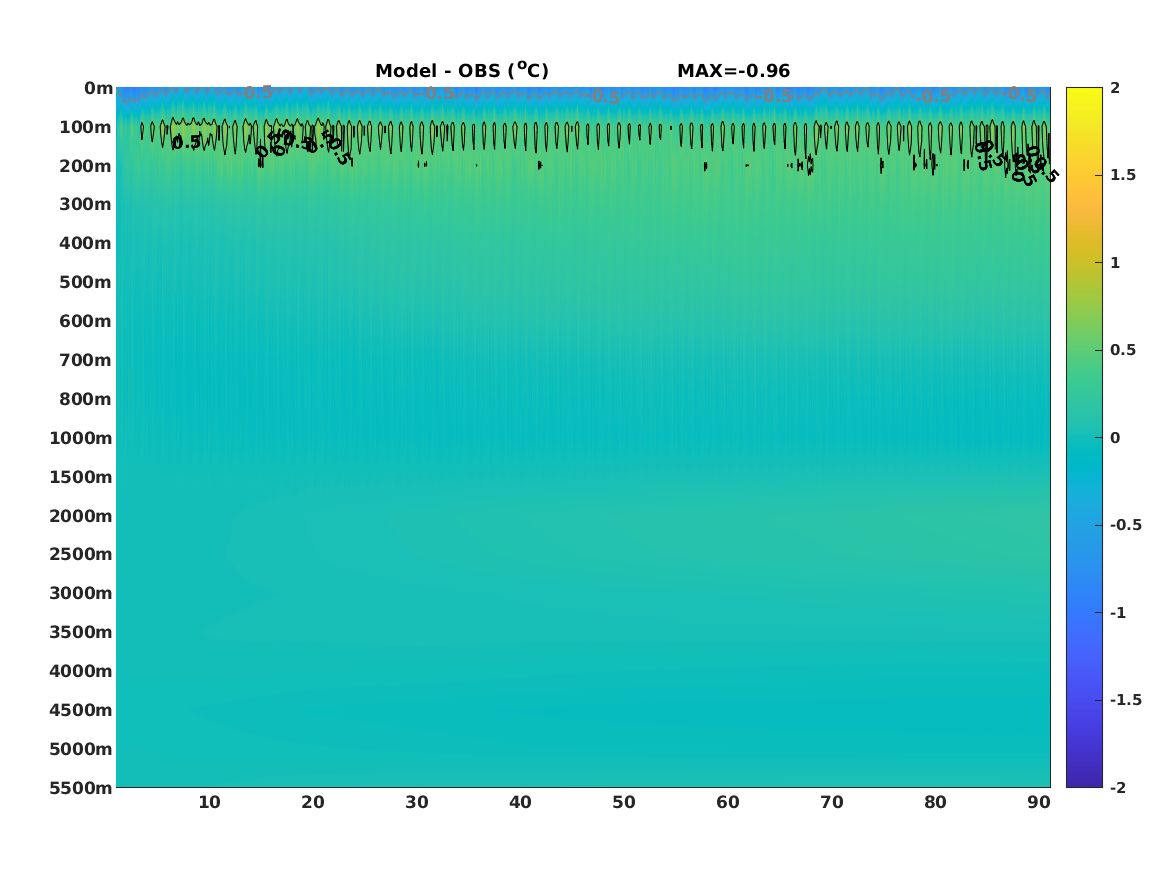
Task: Click the '4500m' depth axis label
Action: (x=81, y=710)
